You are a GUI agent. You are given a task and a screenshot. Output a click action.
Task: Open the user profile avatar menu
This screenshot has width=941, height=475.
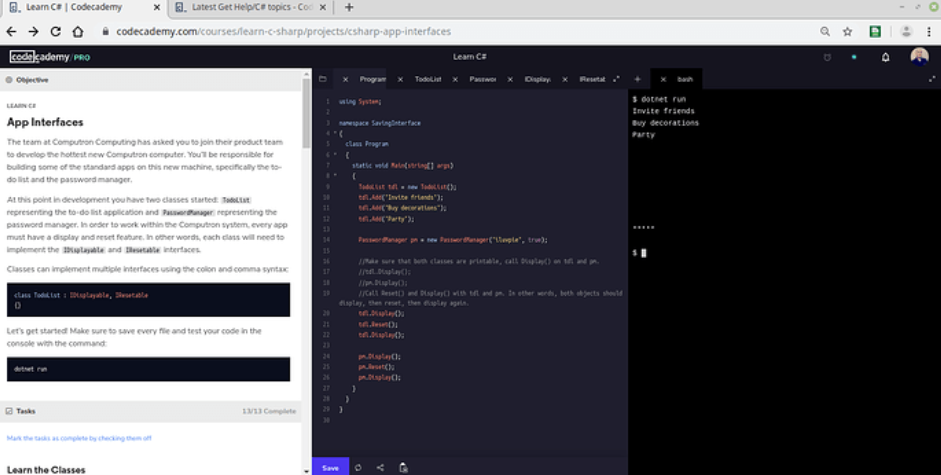coord(919,56)
